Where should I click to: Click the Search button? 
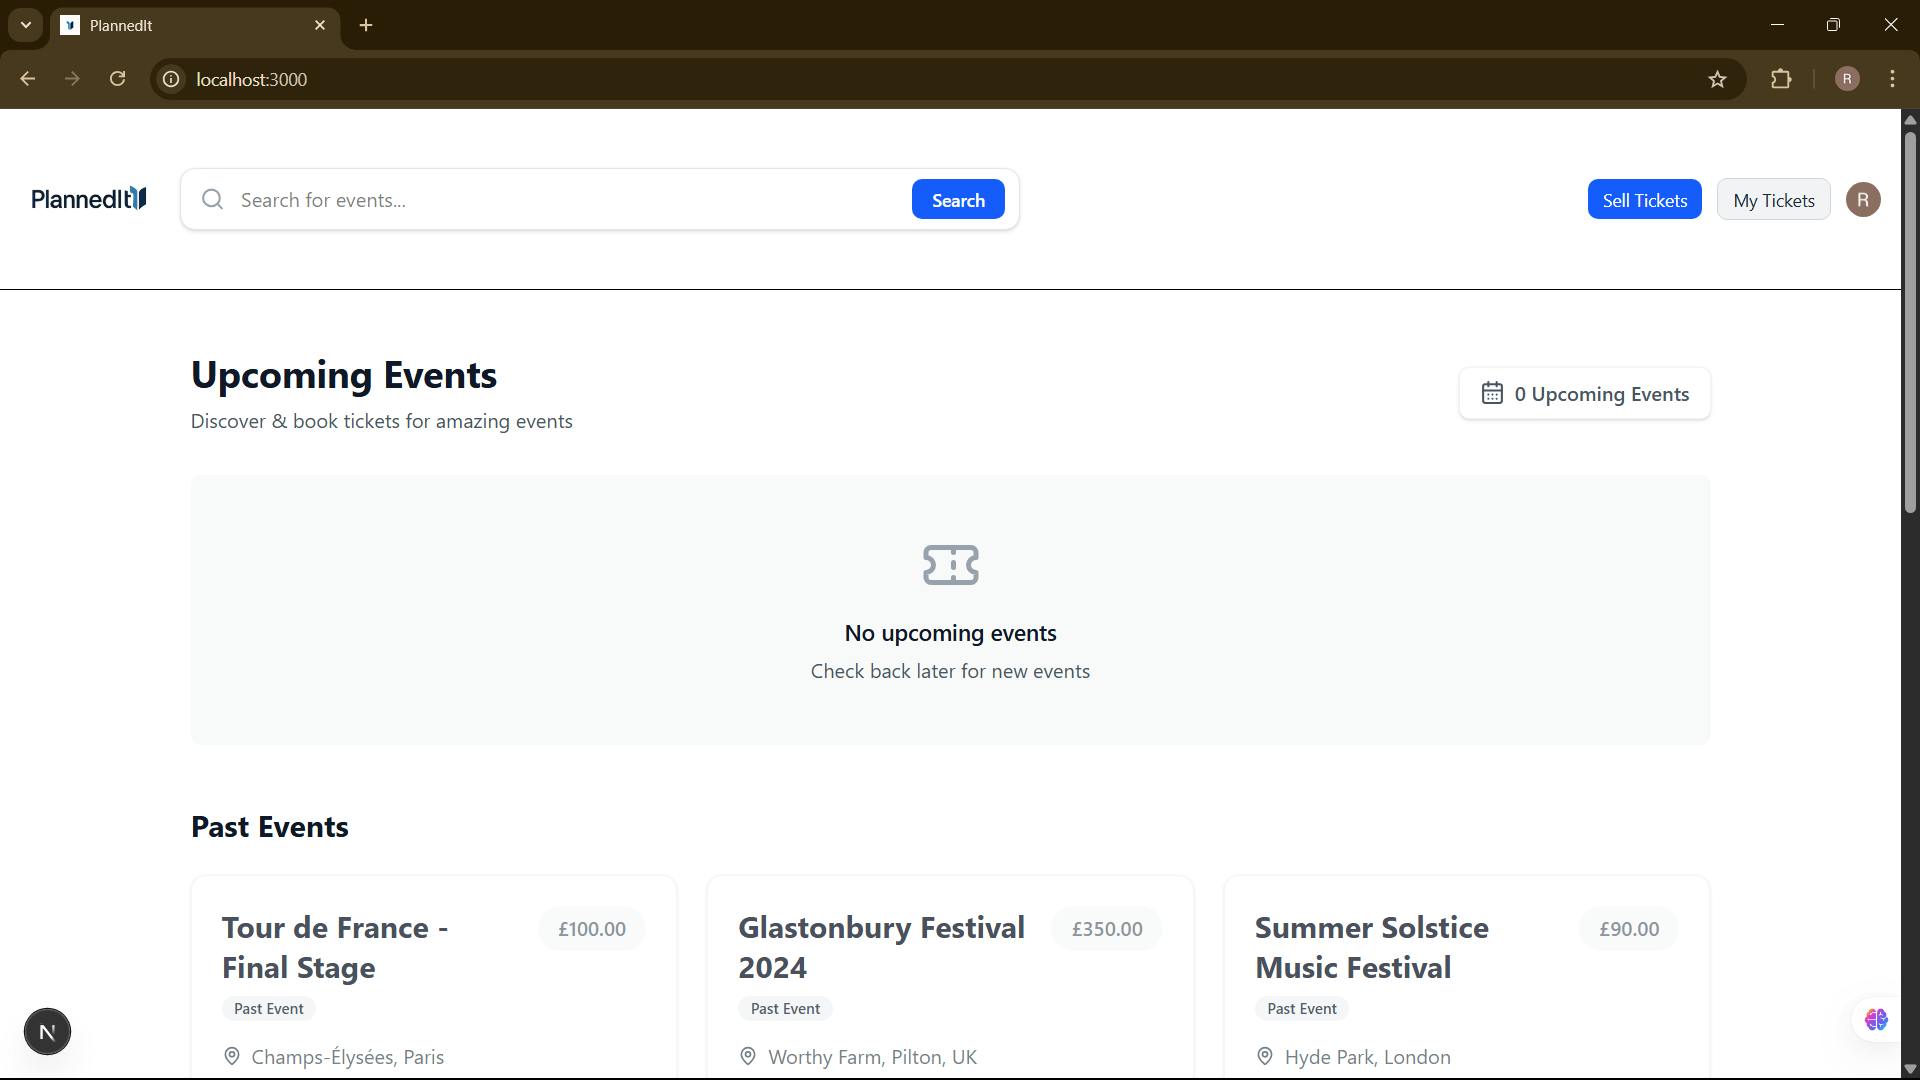(957, 199)
